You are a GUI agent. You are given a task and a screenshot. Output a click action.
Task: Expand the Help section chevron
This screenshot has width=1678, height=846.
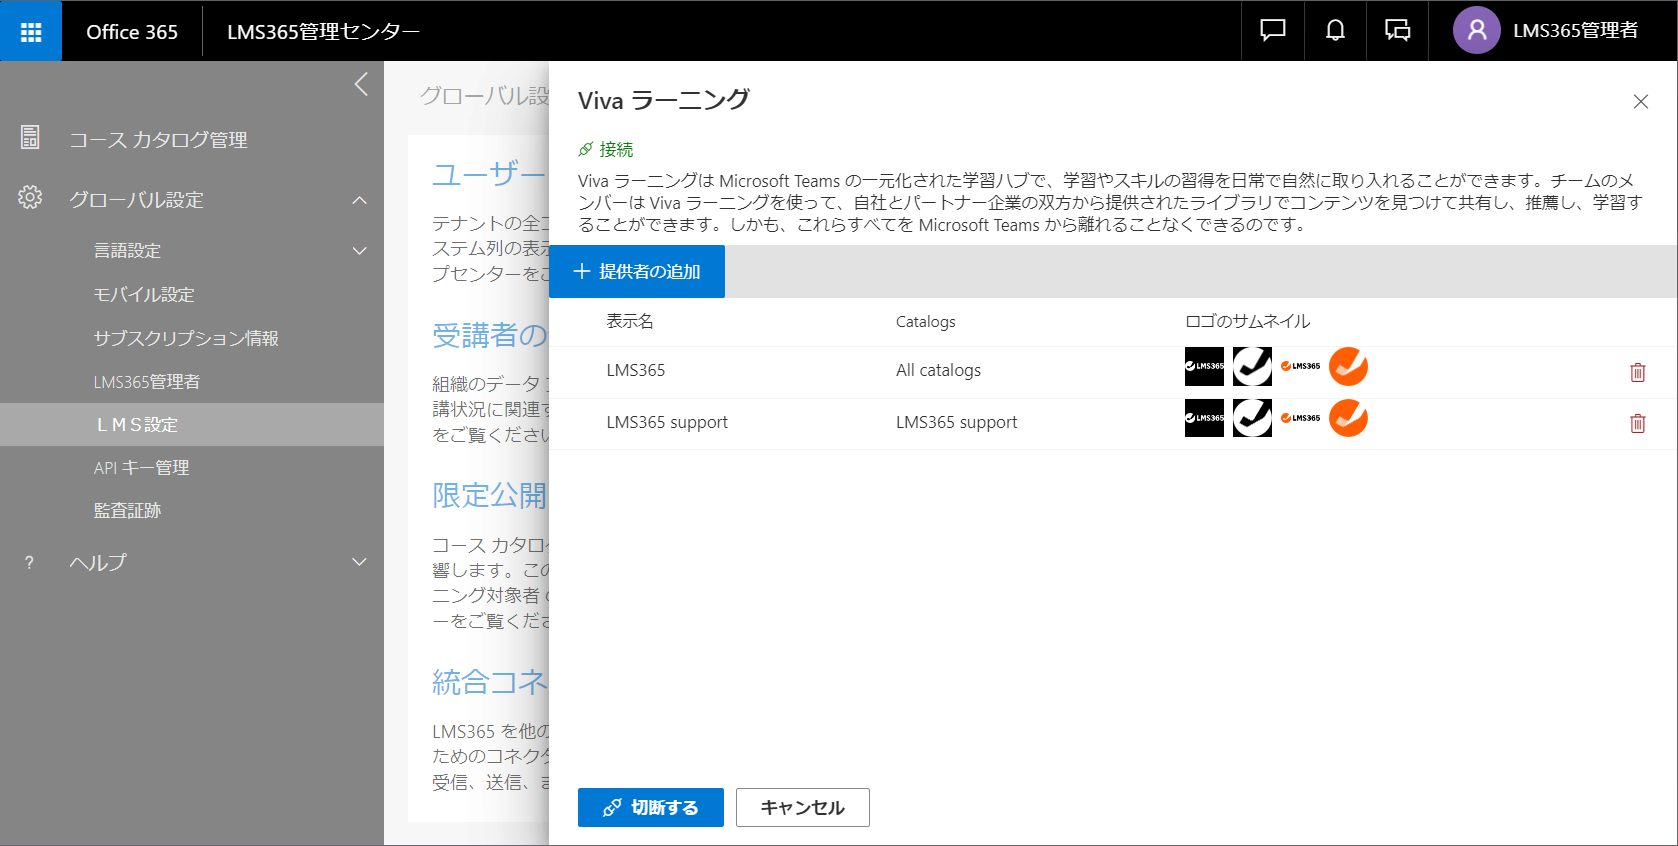(x=360, y=562)
